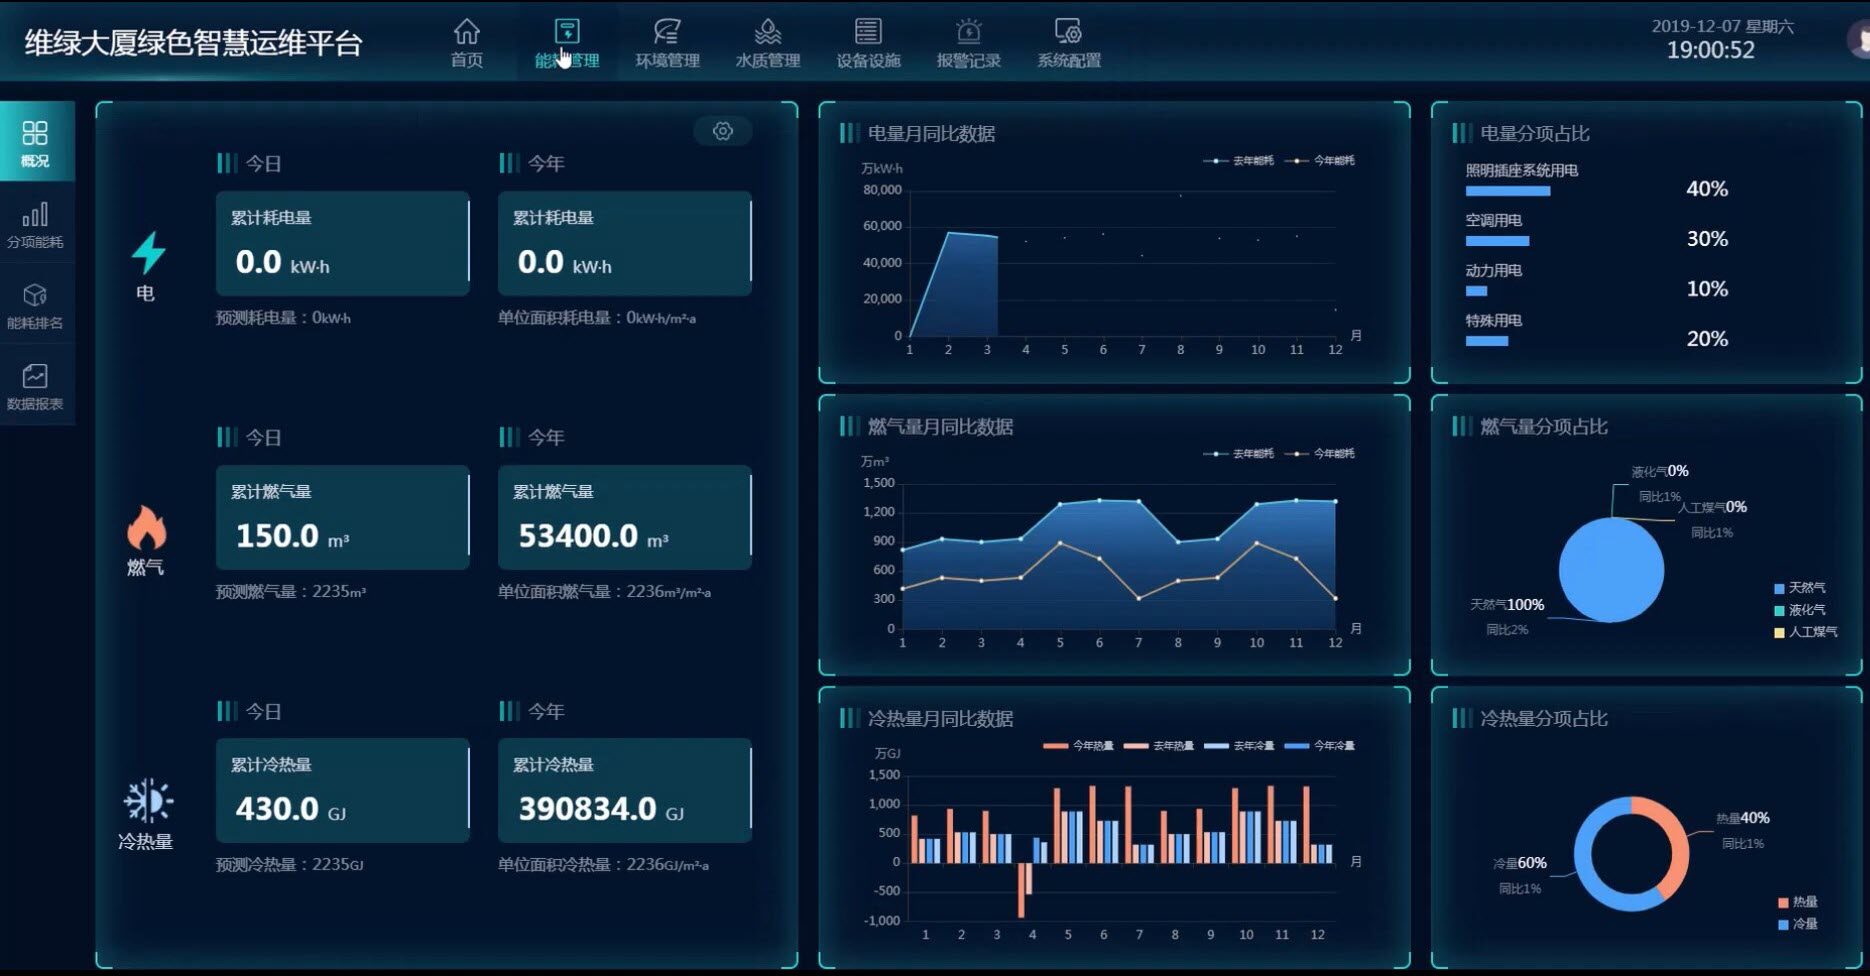Toggle 去年热量 legend in 冷热量 bar chart

tap(1159, 745)
